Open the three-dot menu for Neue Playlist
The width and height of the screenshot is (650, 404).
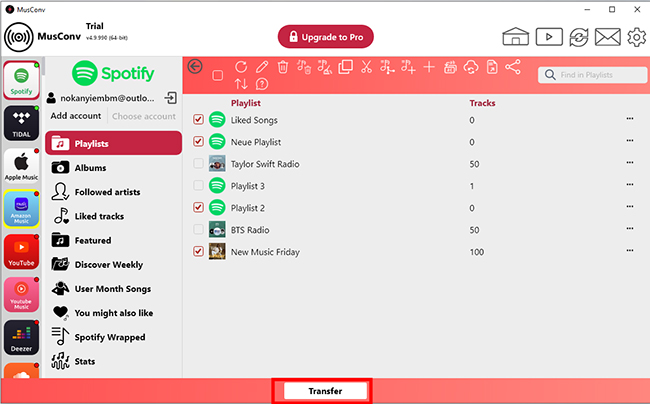point(630,140)
